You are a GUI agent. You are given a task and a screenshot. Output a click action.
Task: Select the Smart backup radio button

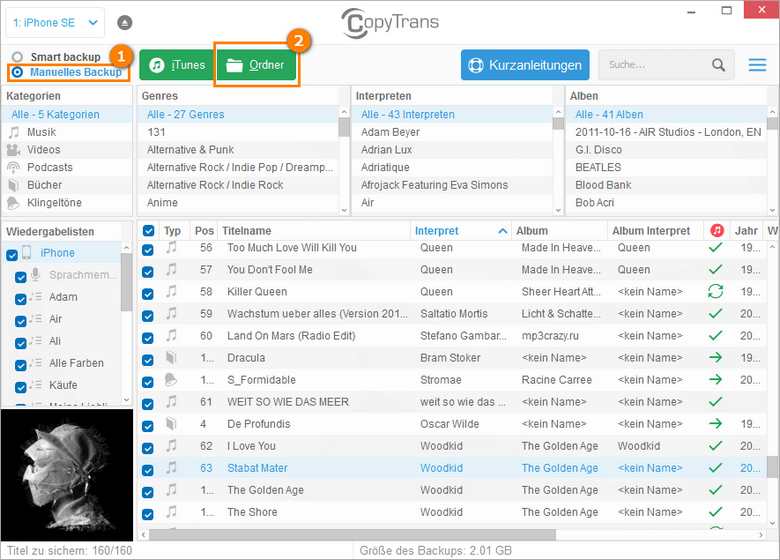coord(17,57)
